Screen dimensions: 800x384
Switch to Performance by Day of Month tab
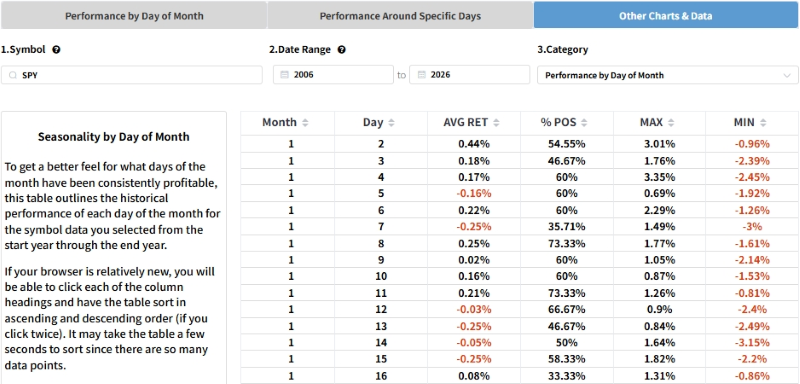pyautogui.click(x=134, y=15)
